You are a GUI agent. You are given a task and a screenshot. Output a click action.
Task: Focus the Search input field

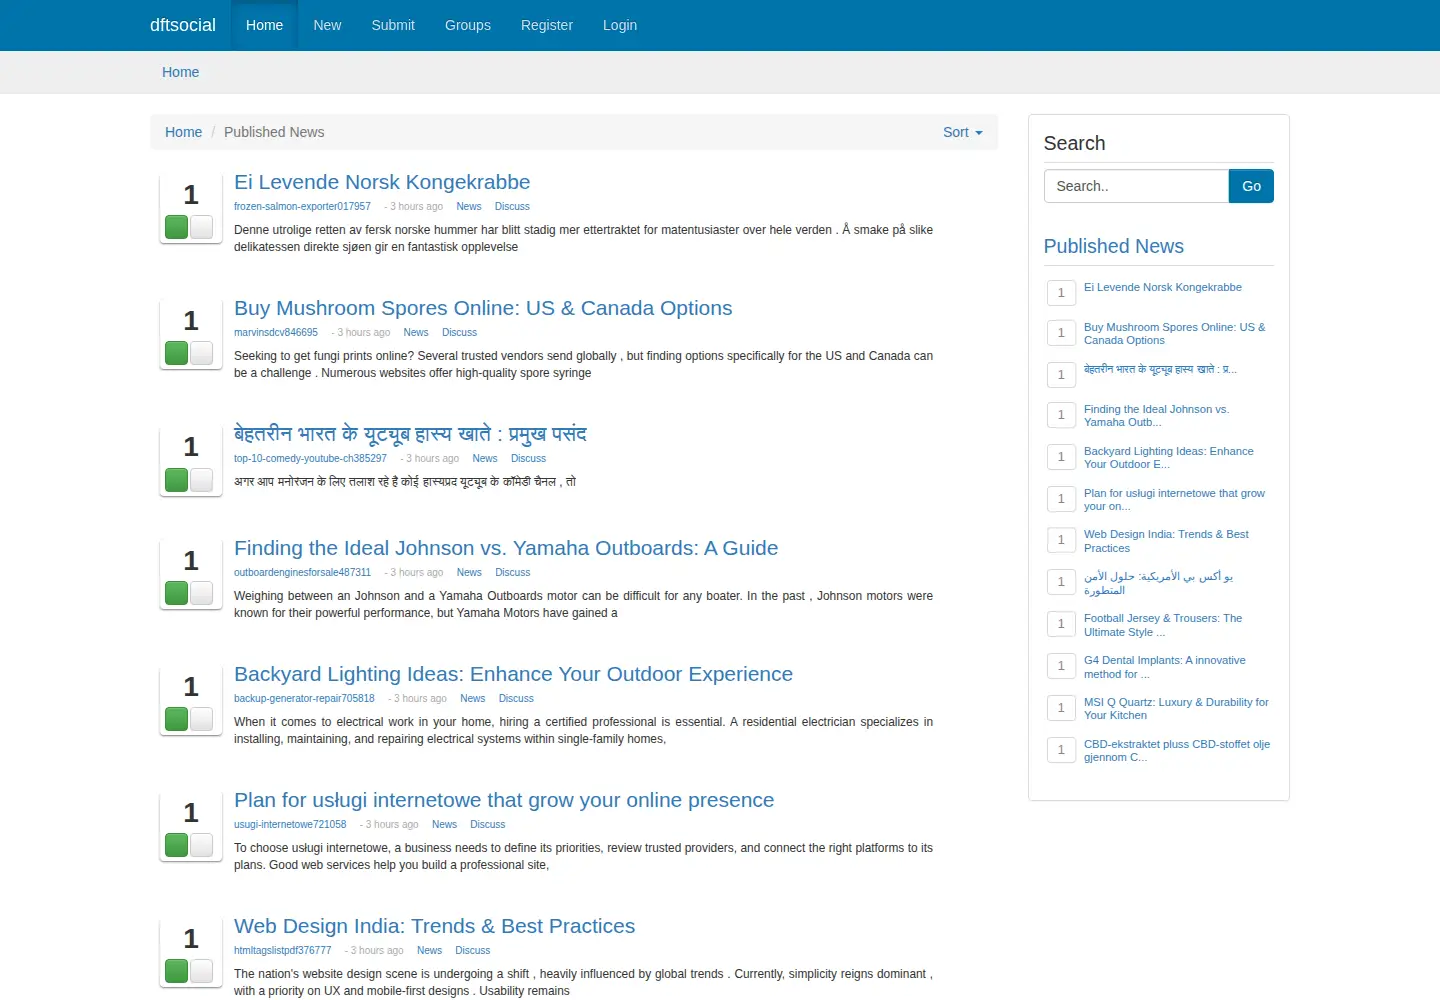[x=1136, y=186]
